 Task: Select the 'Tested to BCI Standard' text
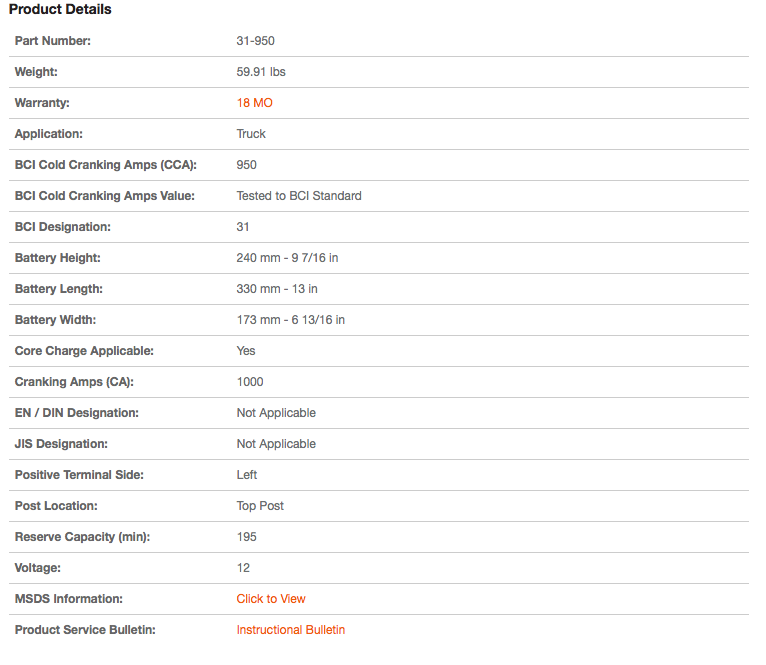[299, 196]
